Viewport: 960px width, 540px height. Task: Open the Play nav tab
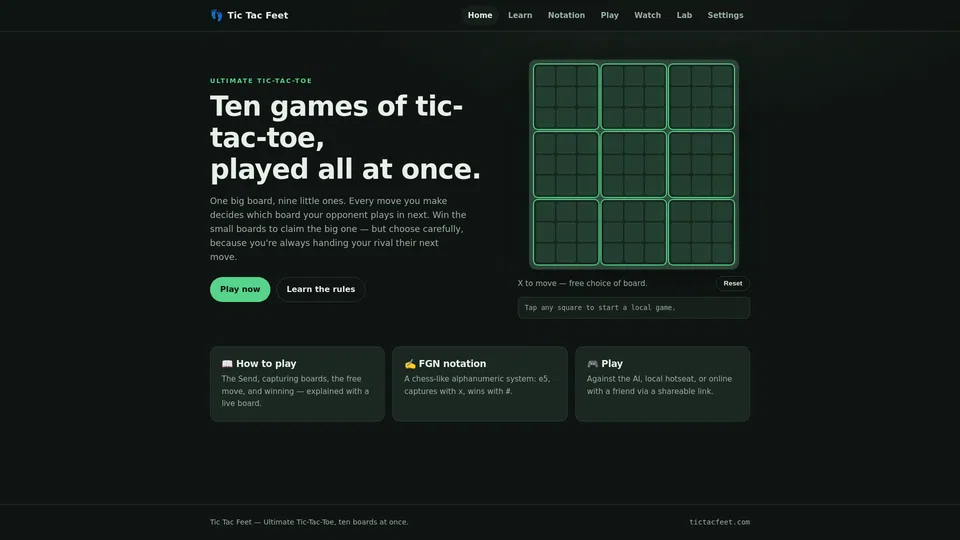point(609,15)
